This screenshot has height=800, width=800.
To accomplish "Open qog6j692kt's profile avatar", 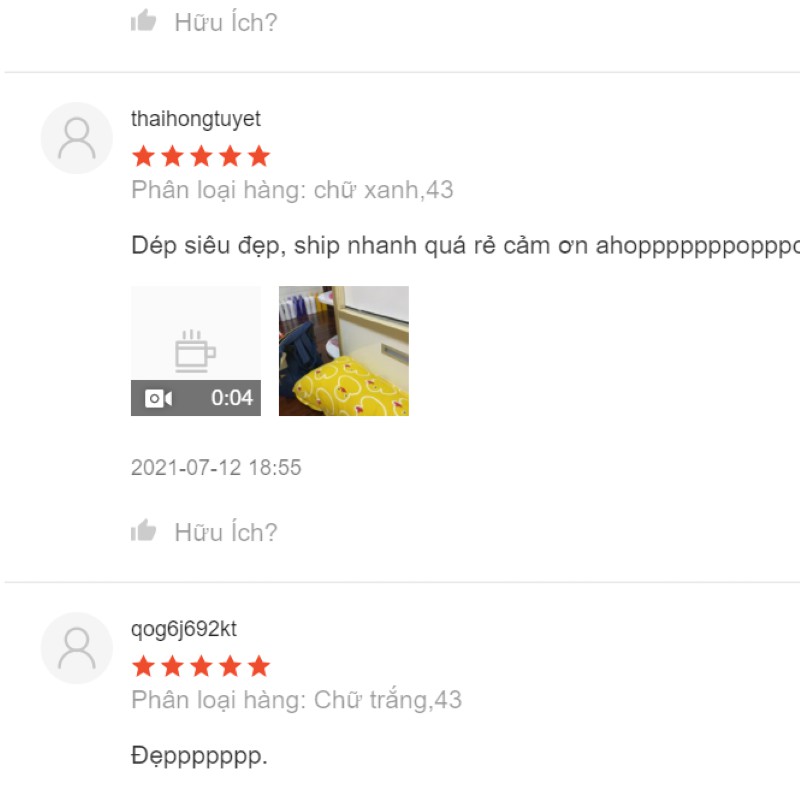I will (x=77, y=648).
